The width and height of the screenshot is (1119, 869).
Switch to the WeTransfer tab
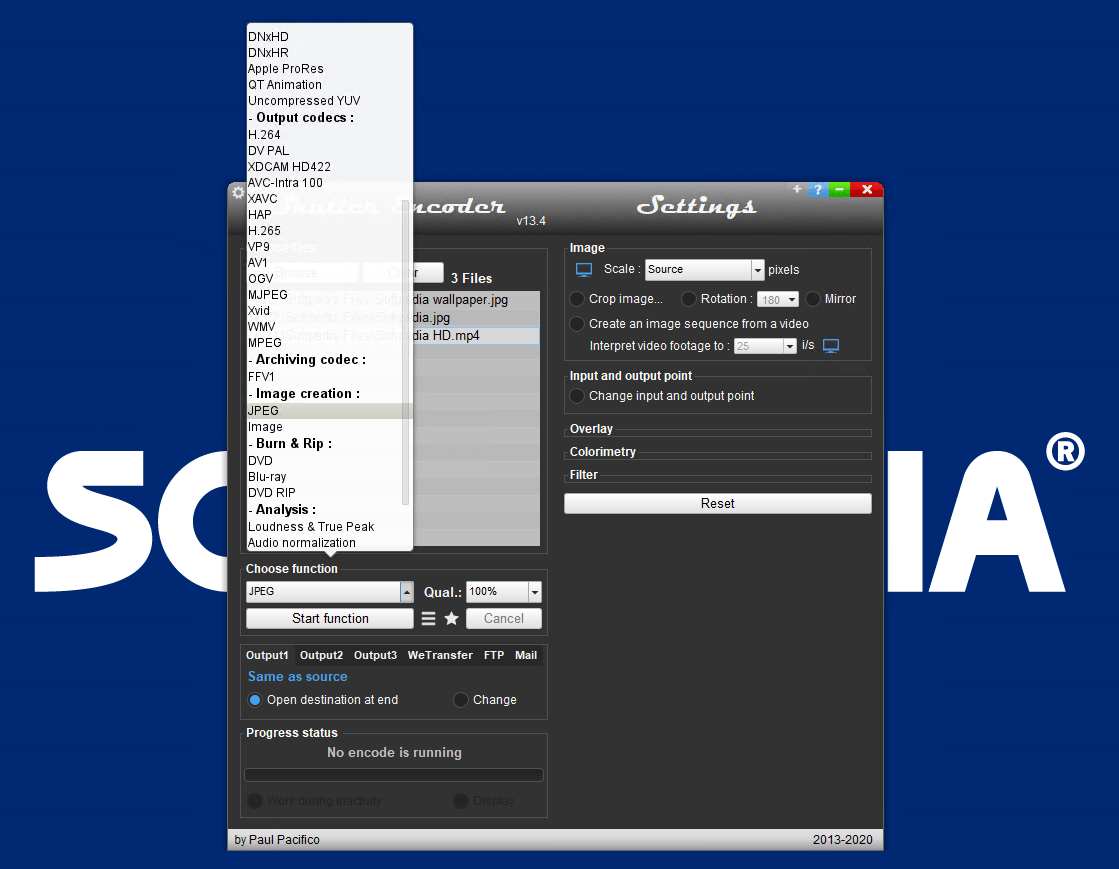tap(439, 655)
